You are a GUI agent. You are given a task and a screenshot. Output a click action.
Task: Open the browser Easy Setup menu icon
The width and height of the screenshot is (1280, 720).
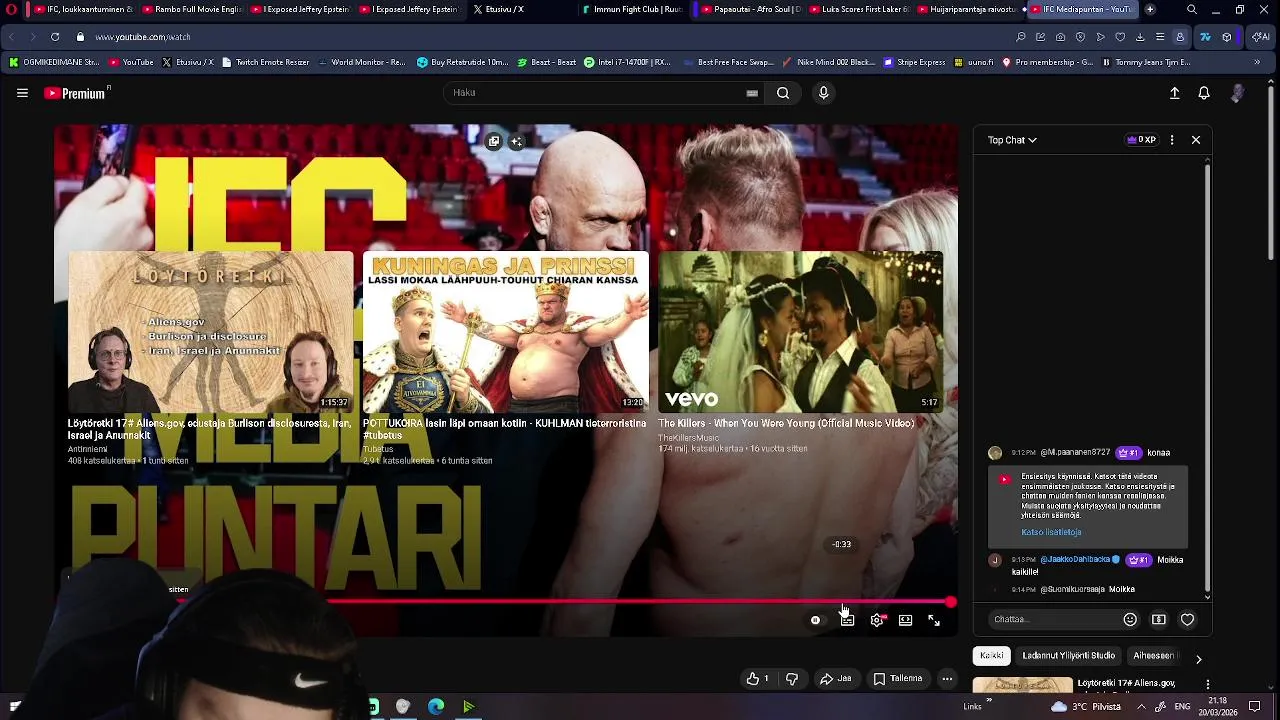tap(1160, 37)
